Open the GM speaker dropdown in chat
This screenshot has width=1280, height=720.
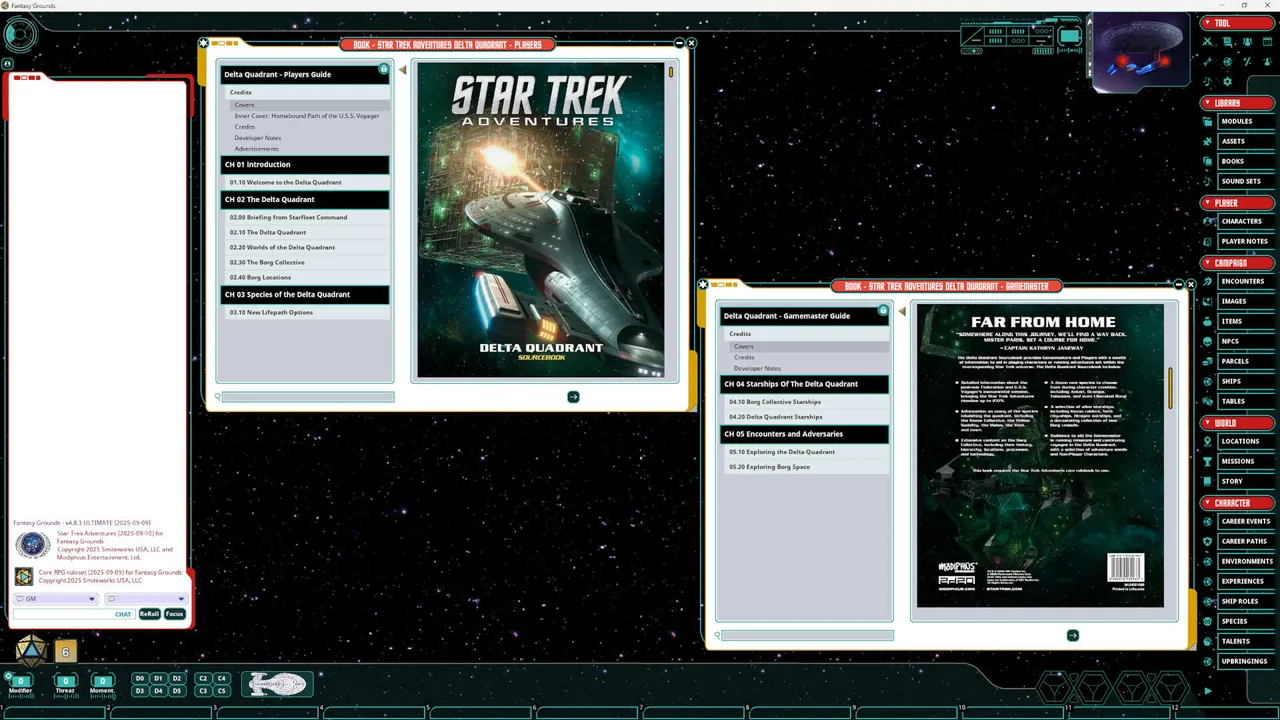pyautogui.click(x=55, y=599)
